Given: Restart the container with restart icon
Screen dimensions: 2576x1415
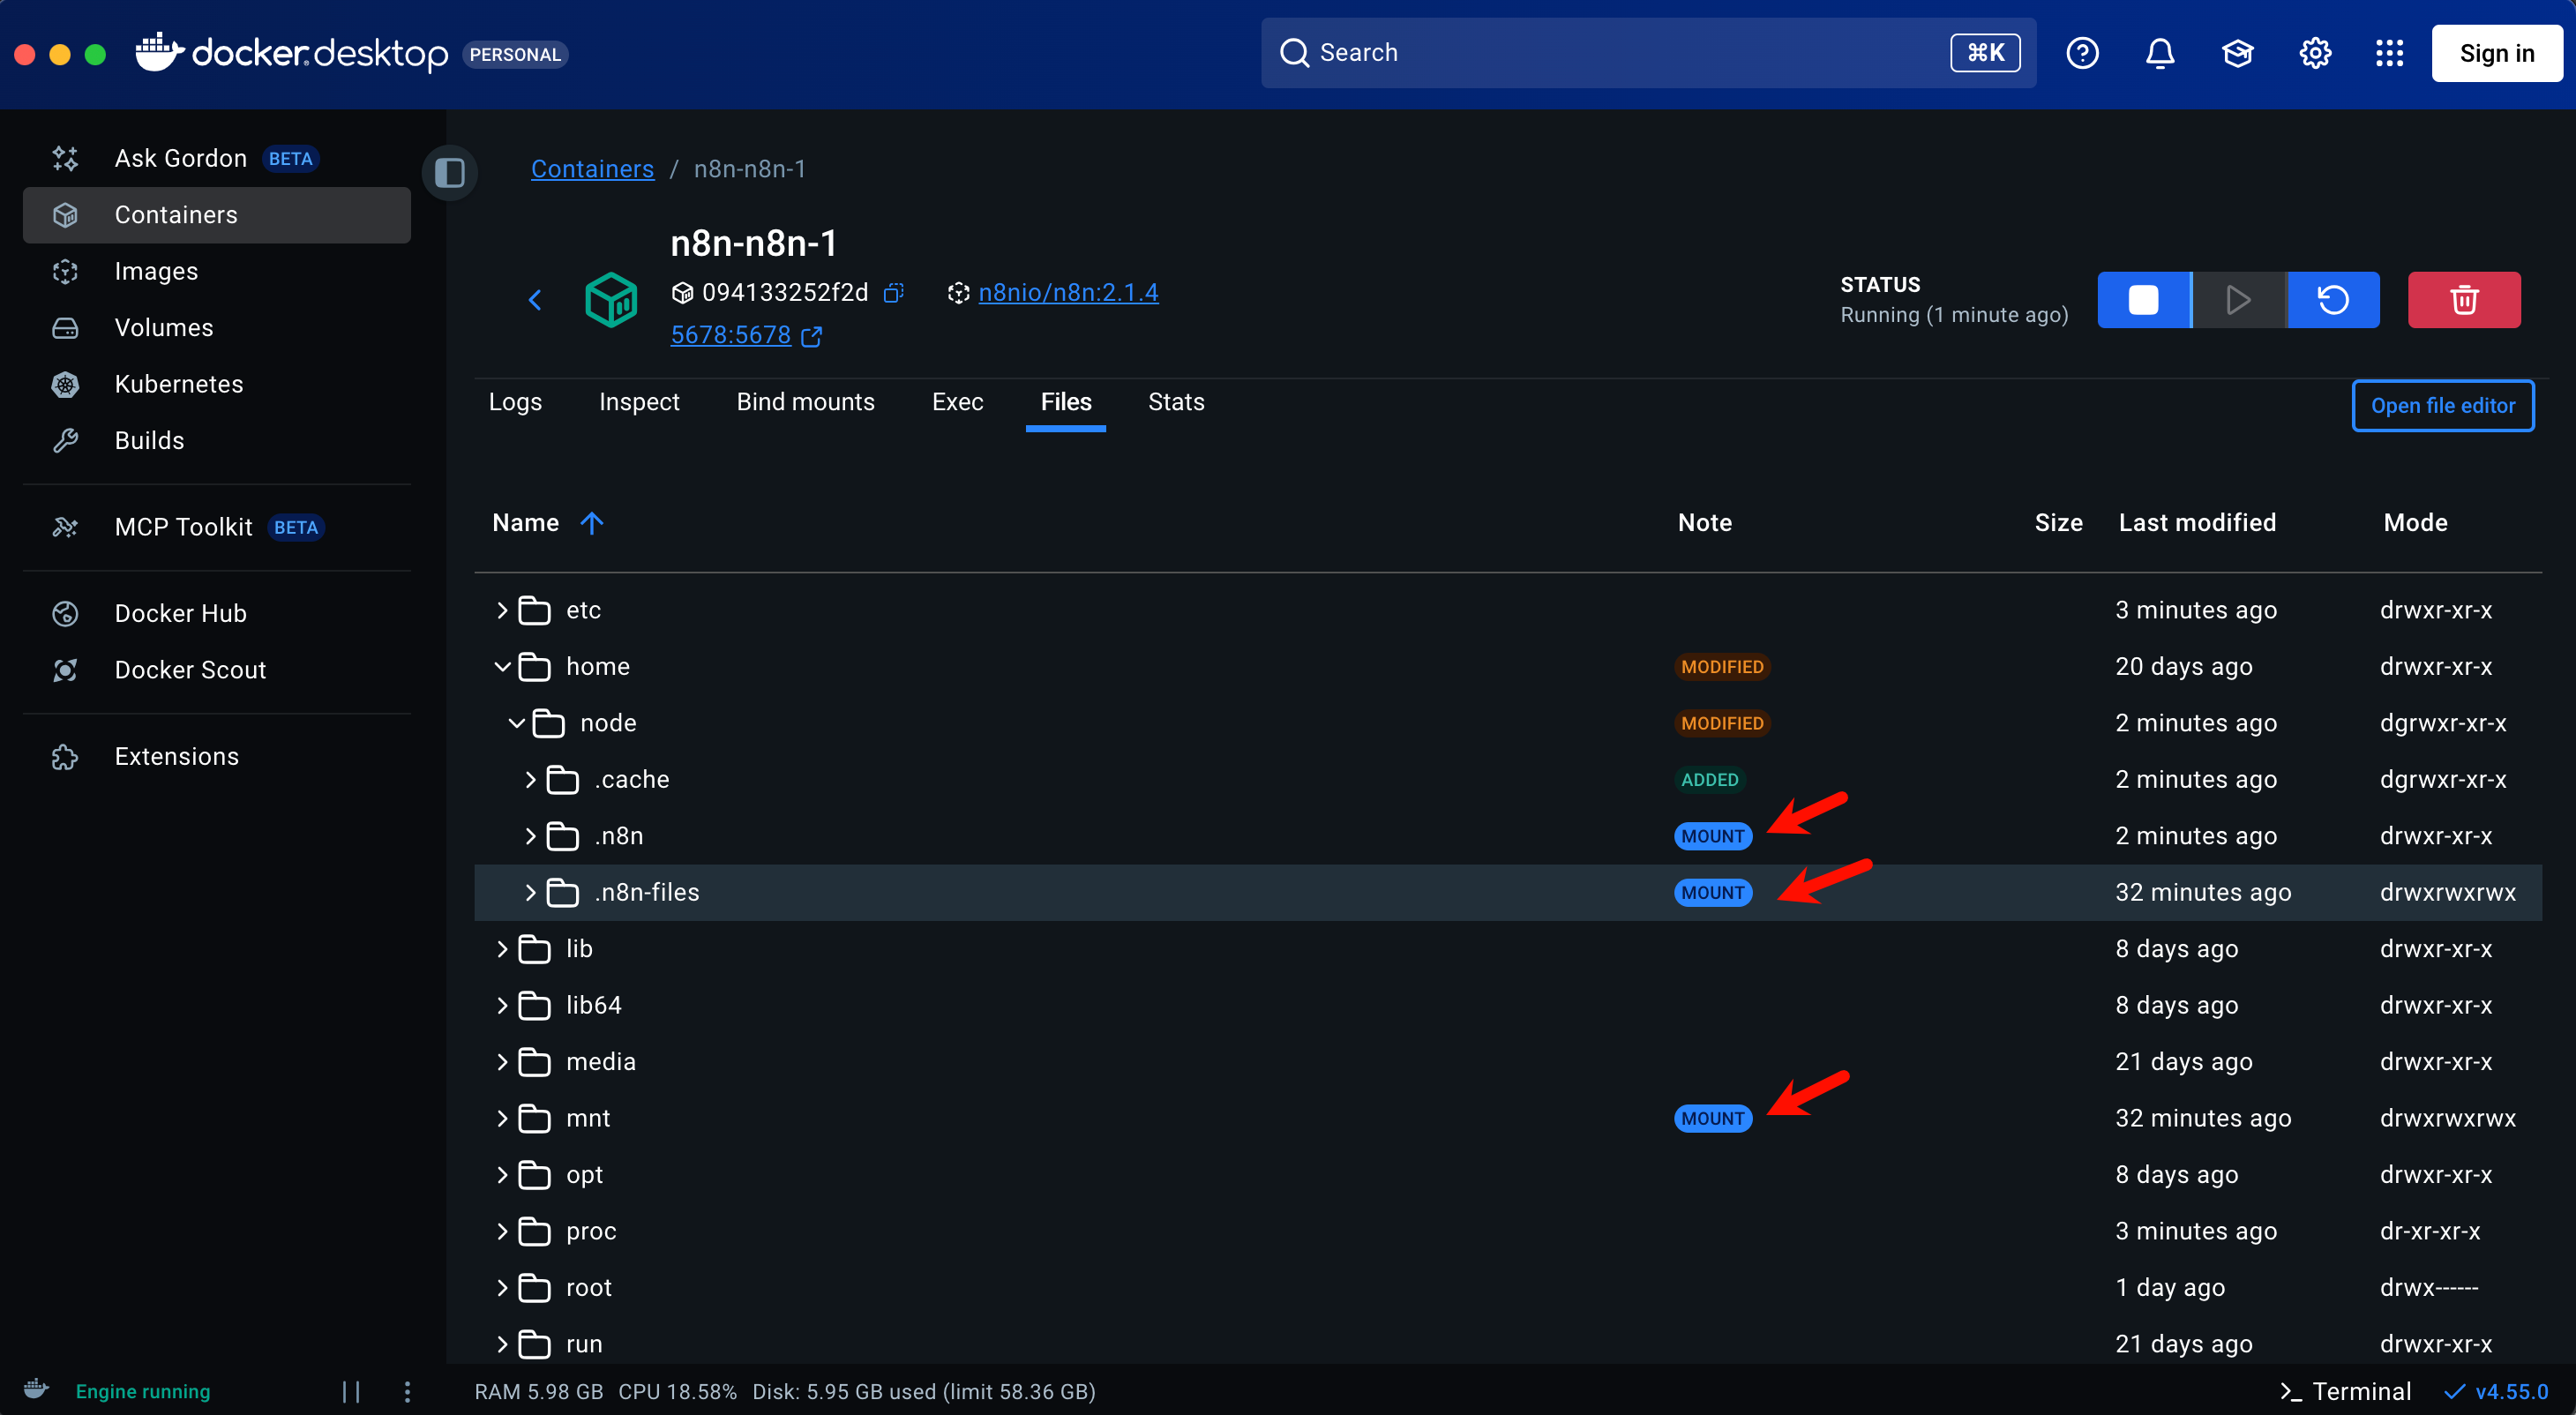Looking at the screenshot, I should pos(2333,300).
